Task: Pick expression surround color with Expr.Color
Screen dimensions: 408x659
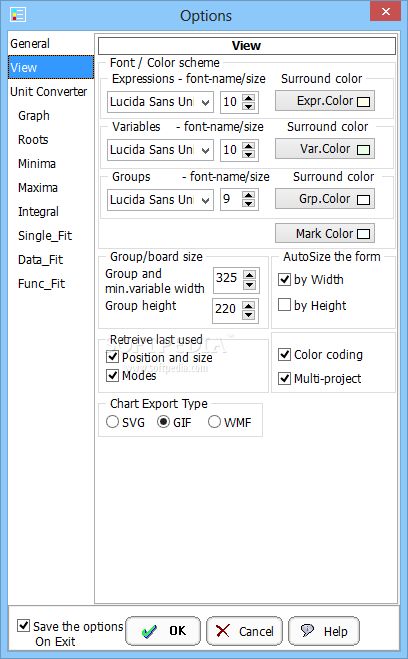Action: [x=325, y=101]
